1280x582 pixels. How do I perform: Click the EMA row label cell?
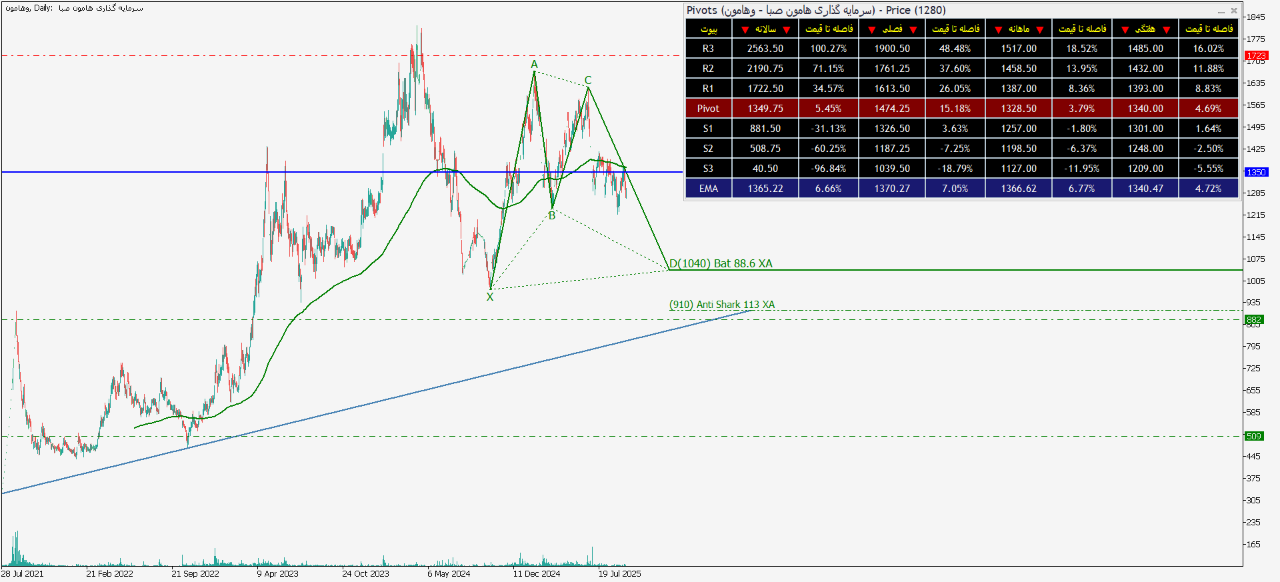point(708,188)
